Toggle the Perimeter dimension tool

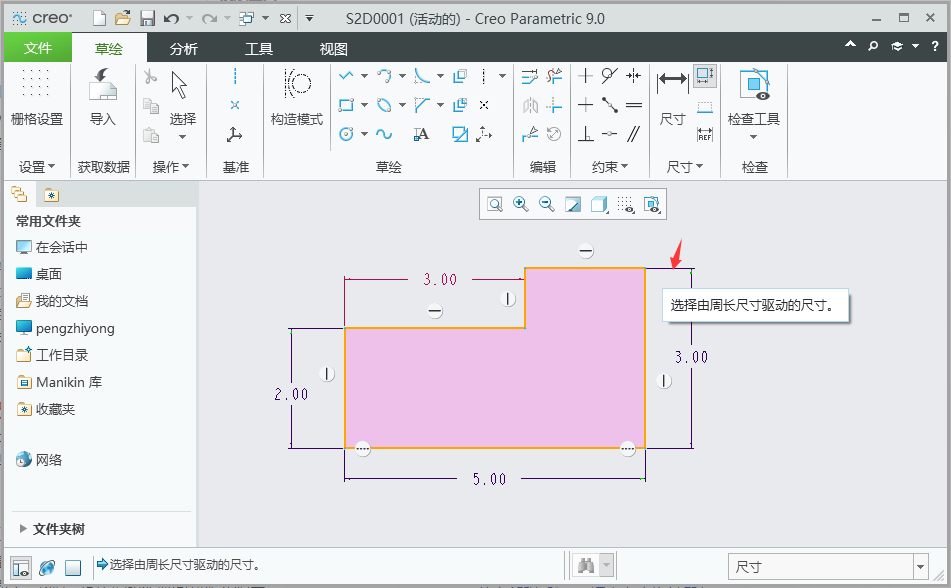pos(705,76)
